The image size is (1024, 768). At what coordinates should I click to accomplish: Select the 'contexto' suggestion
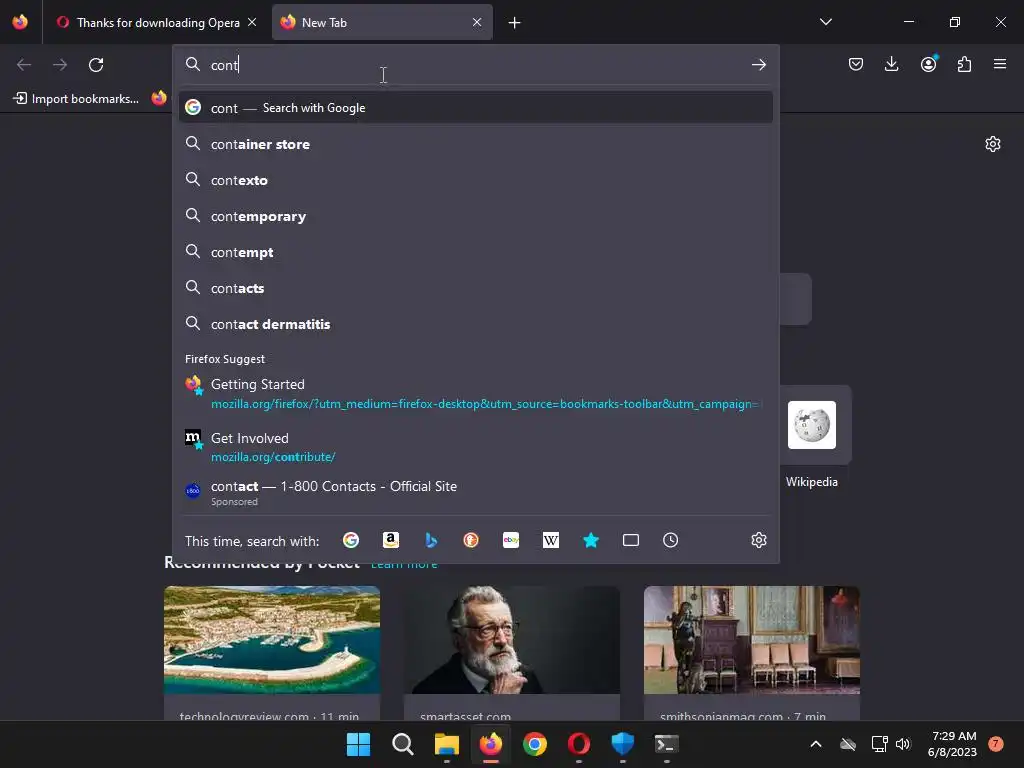475,180
